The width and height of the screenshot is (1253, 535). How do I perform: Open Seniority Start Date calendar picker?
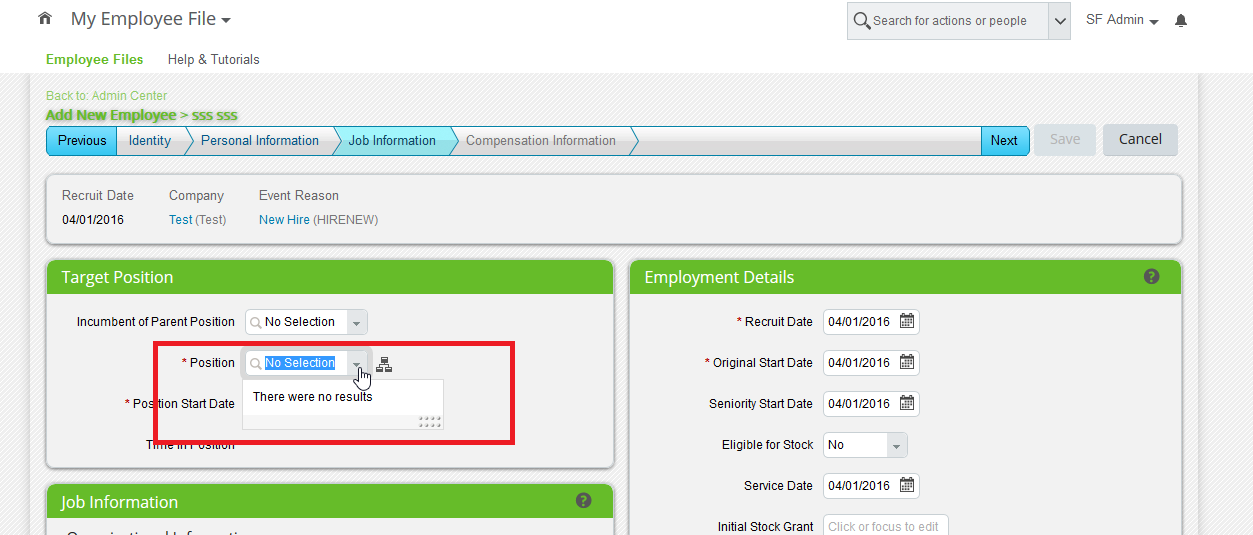907,404
